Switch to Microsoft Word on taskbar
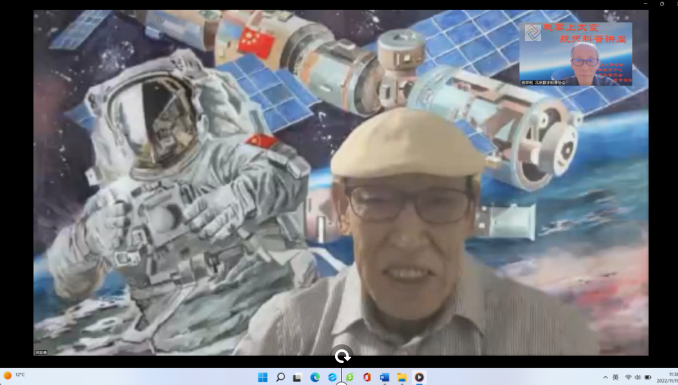 point(384,377)
